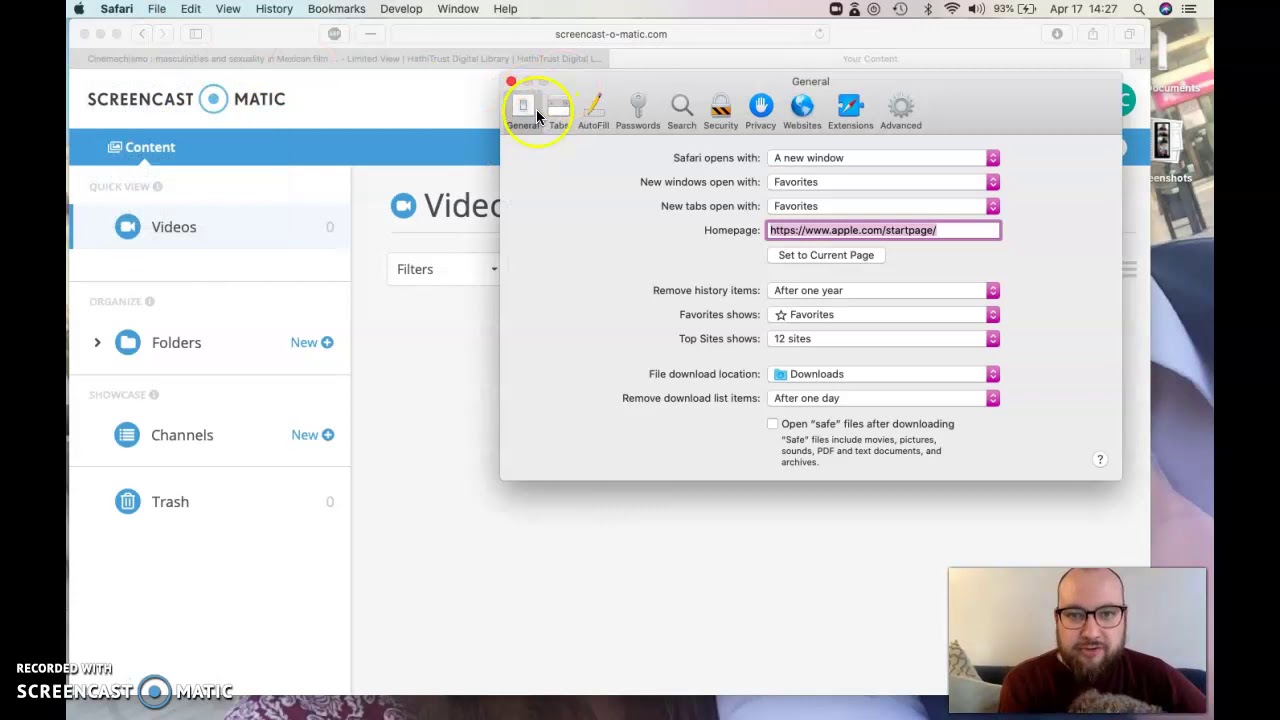Open macOS Spotlight search
Viewport: 1280px width, 720px height.
1139,9
